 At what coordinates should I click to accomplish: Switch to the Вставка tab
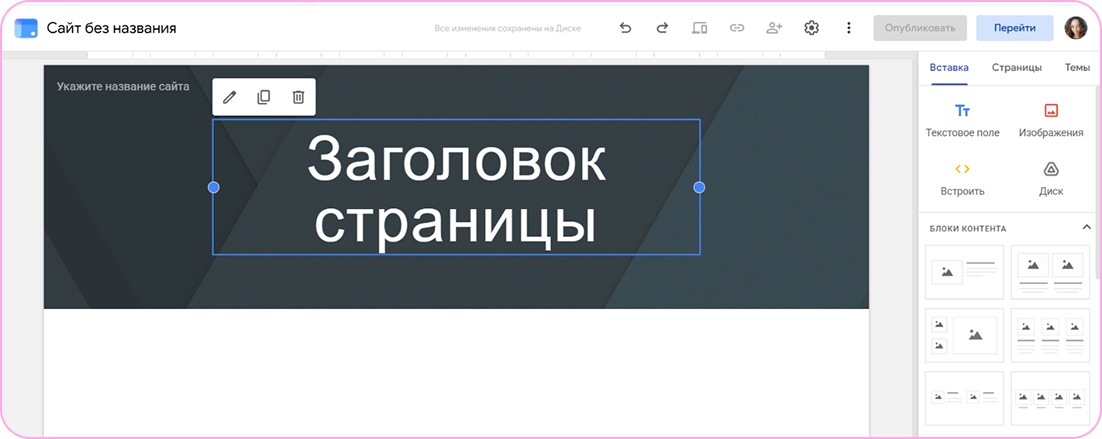click(x=949, y=68)
